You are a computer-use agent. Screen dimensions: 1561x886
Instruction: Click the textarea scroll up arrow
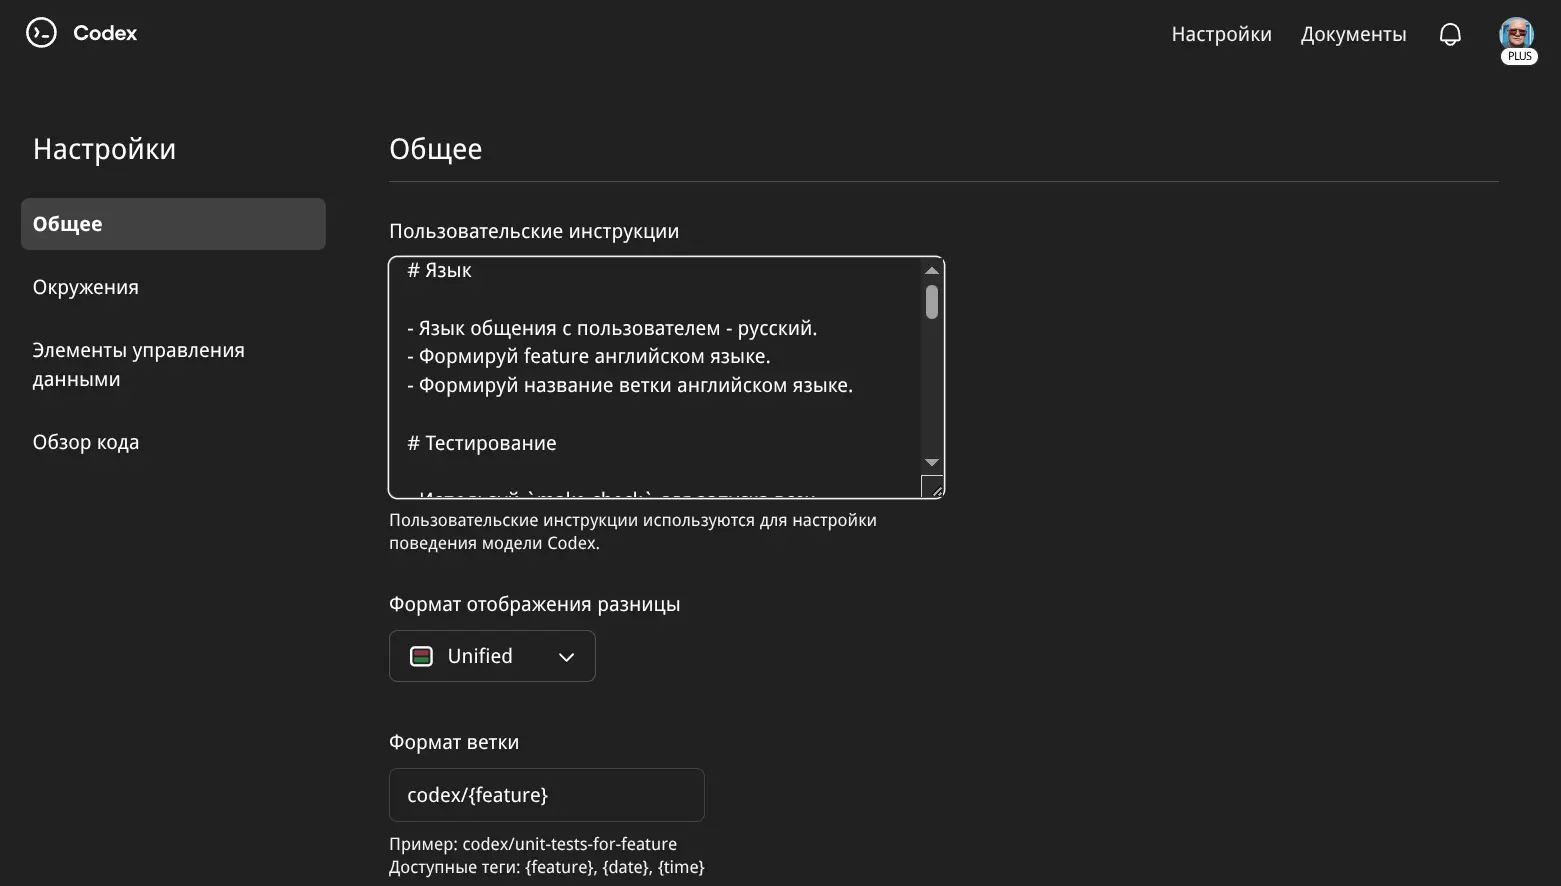pos(932,270)
